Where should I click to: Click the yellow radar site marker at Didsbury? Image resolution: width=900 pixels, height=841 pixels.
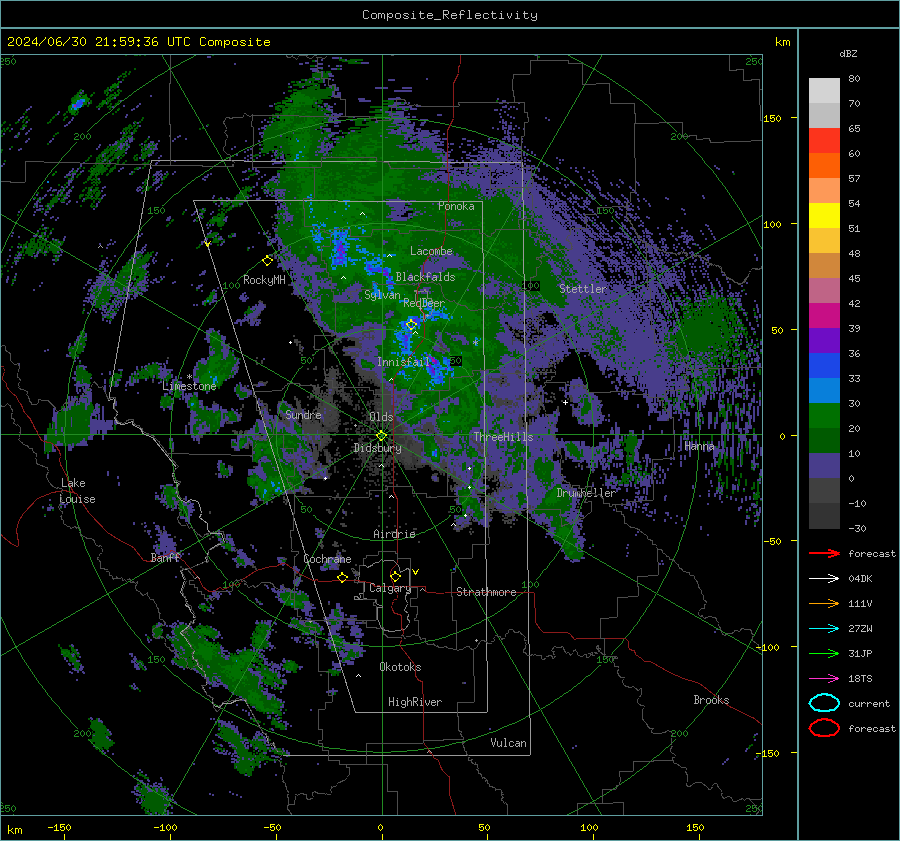tap(381, 436)
